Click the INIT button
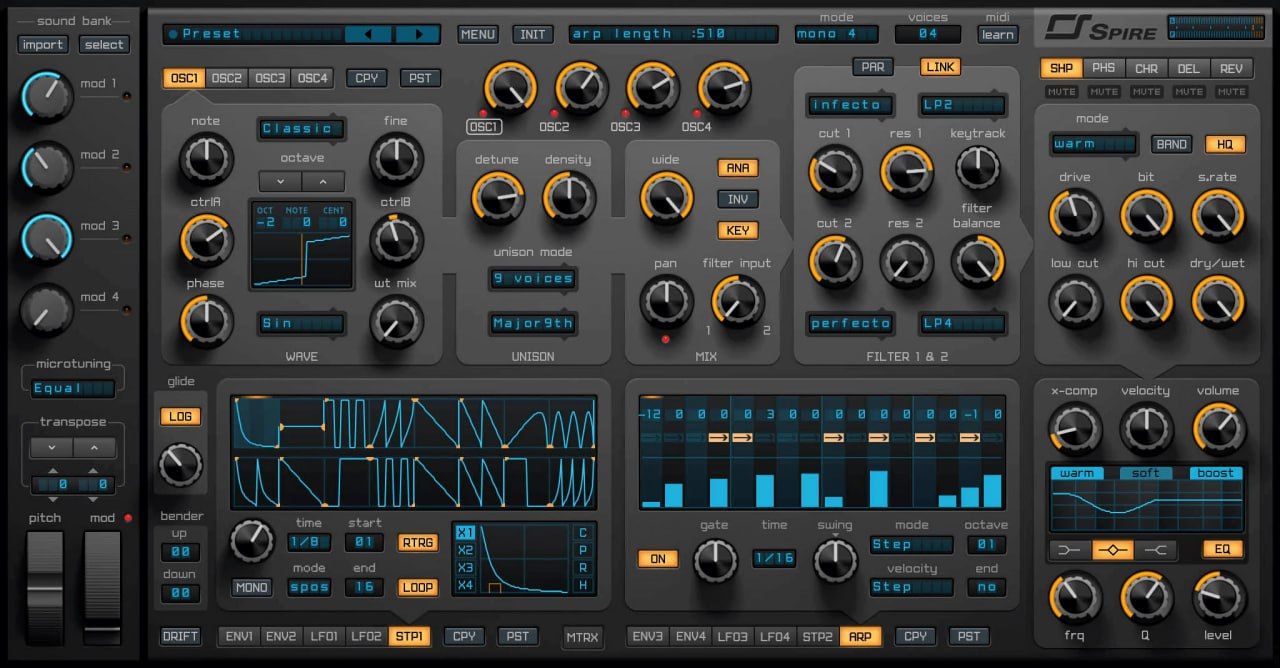 [533, 34]
